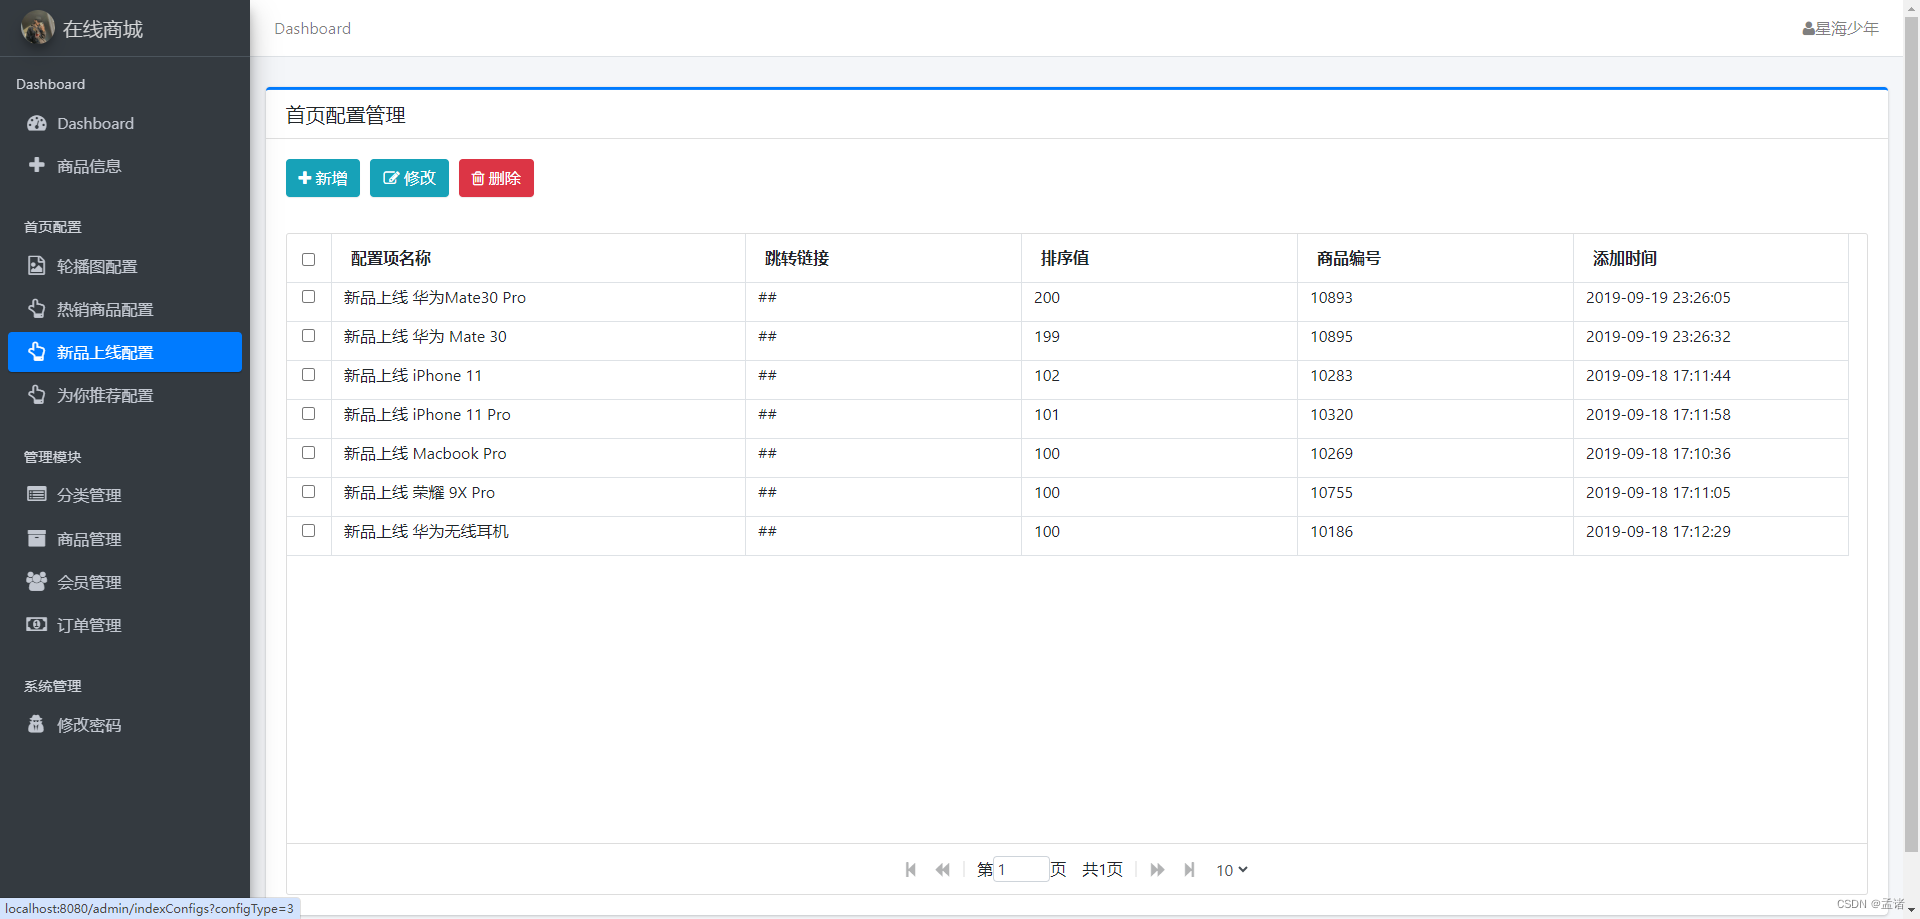Open 商品信息 in the sidebar
Viewport: 1920px width, 919px height.
click(x=125, y=166)
